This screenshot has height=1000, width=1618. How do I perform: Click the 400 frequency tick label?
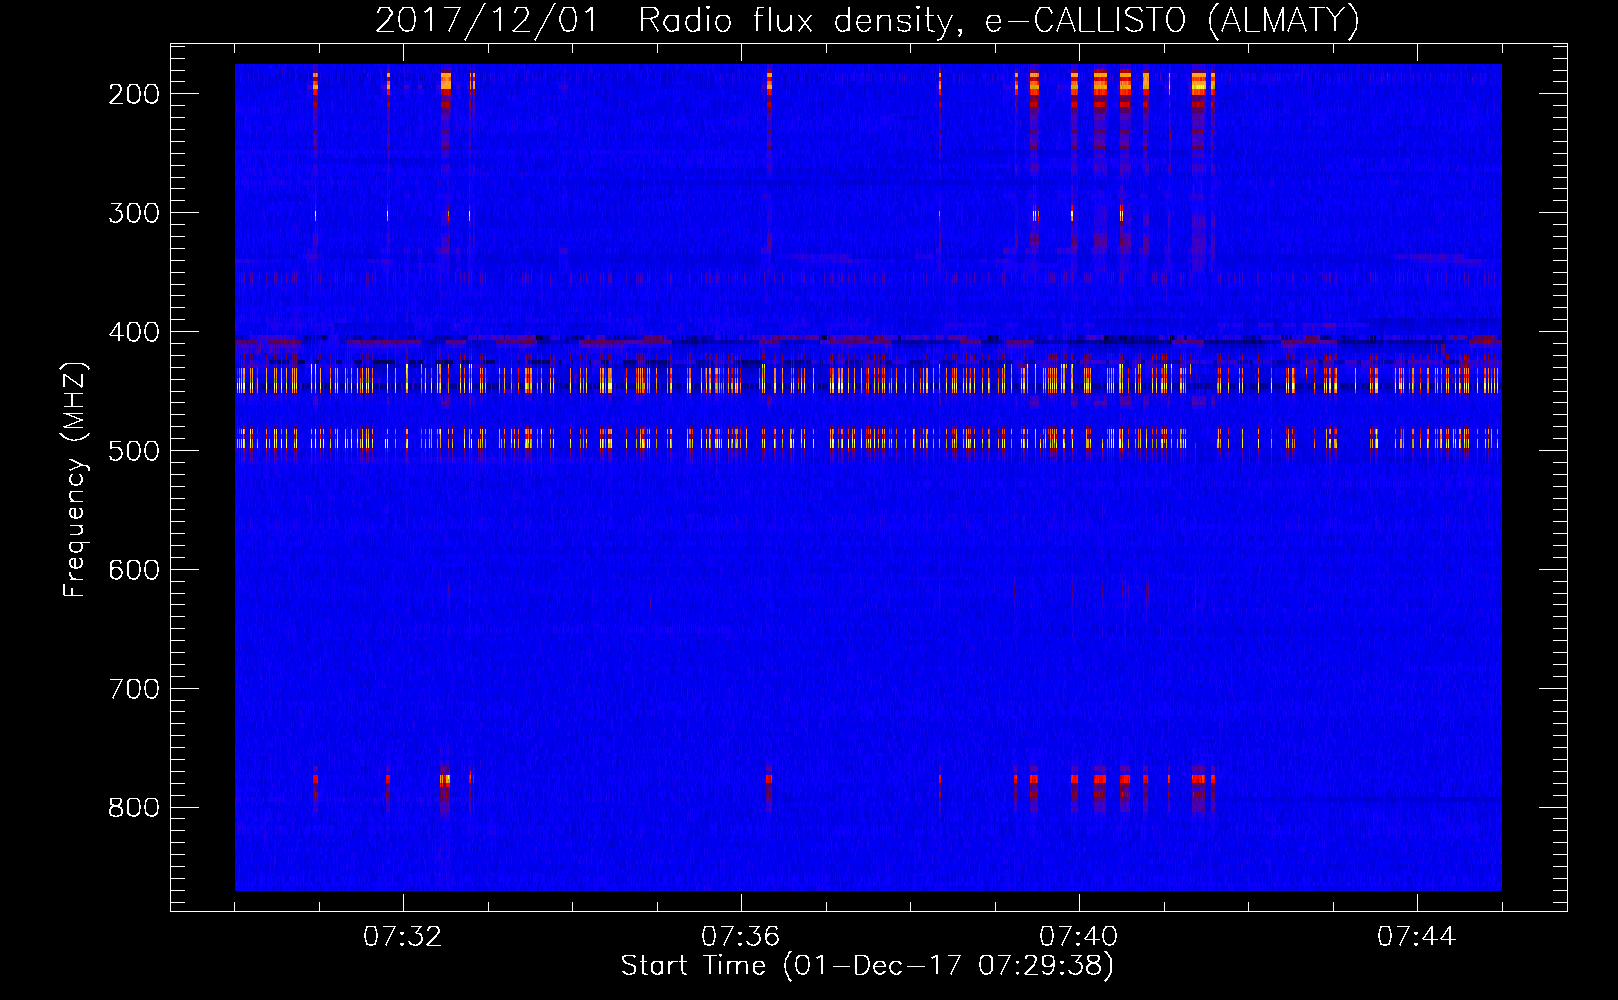pos(134,332)
